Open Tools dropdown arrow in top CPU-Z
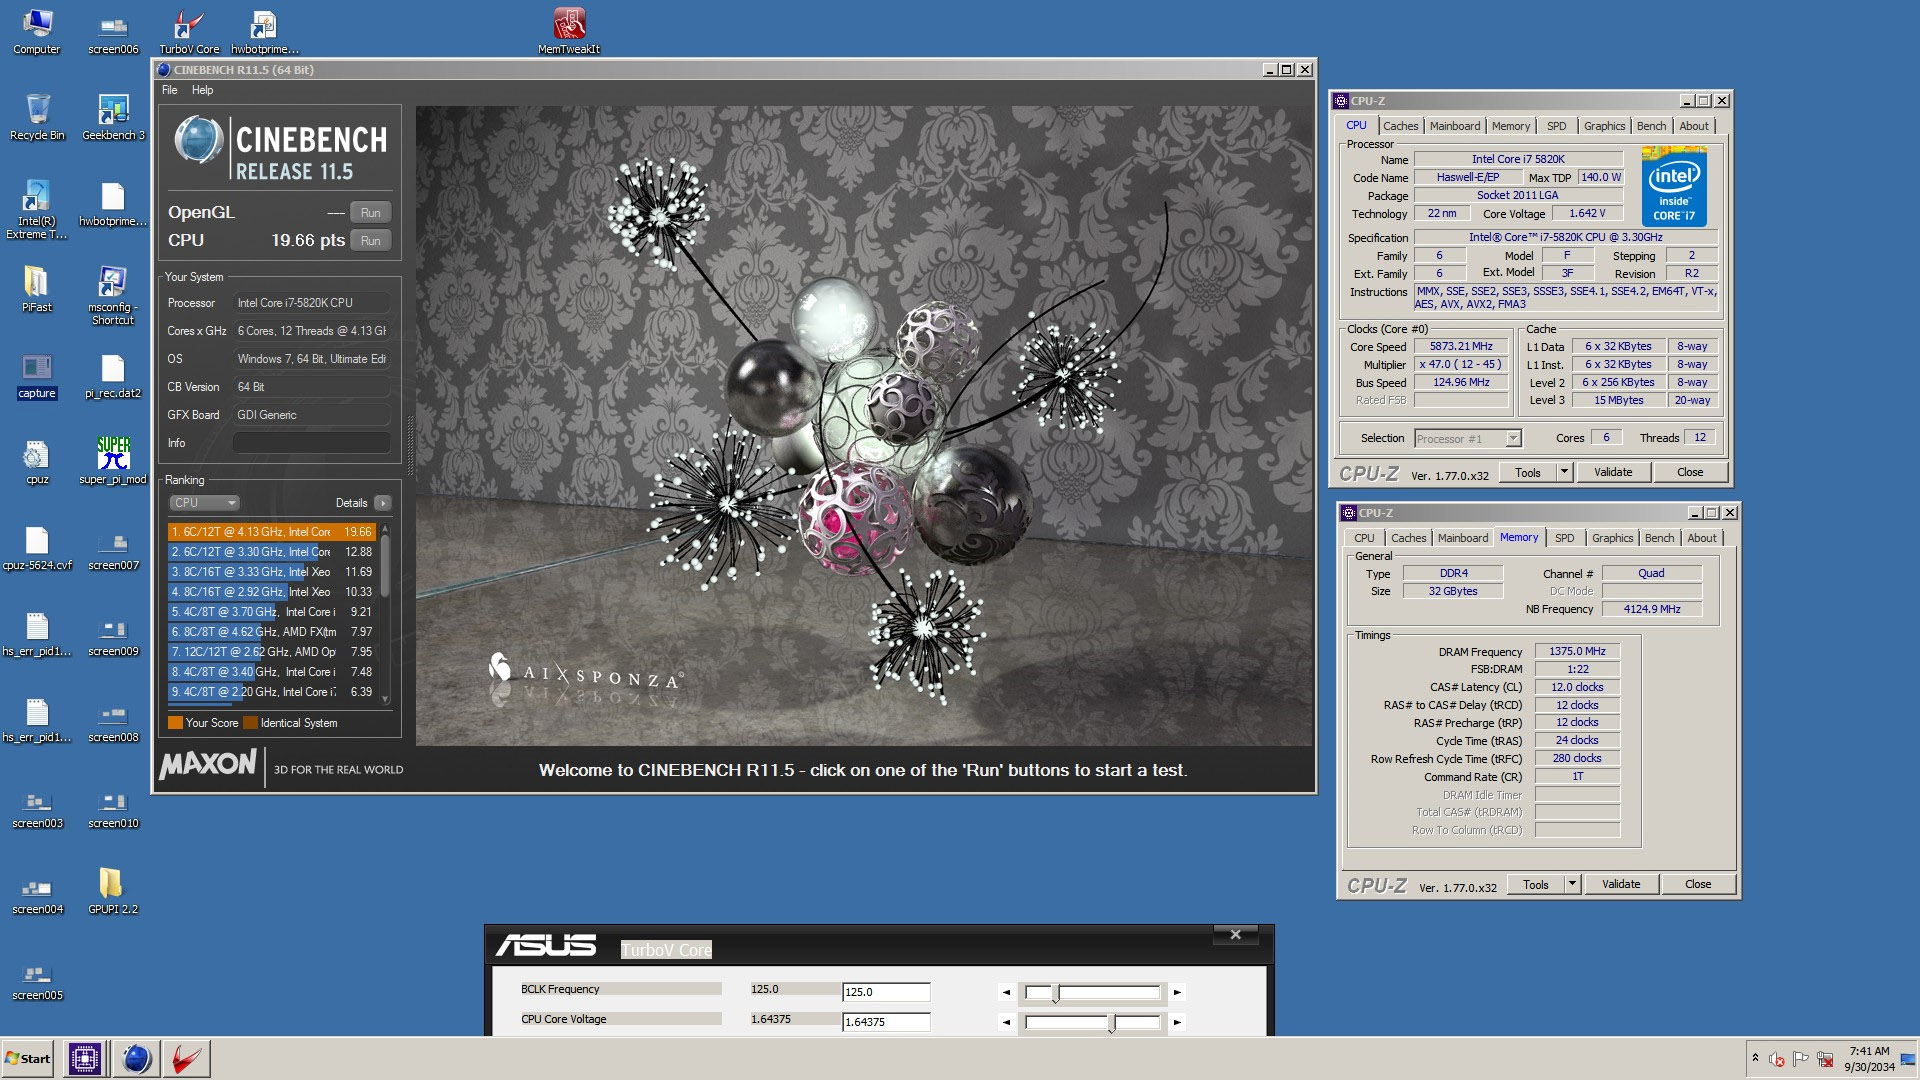 [x=1564, y=472]
